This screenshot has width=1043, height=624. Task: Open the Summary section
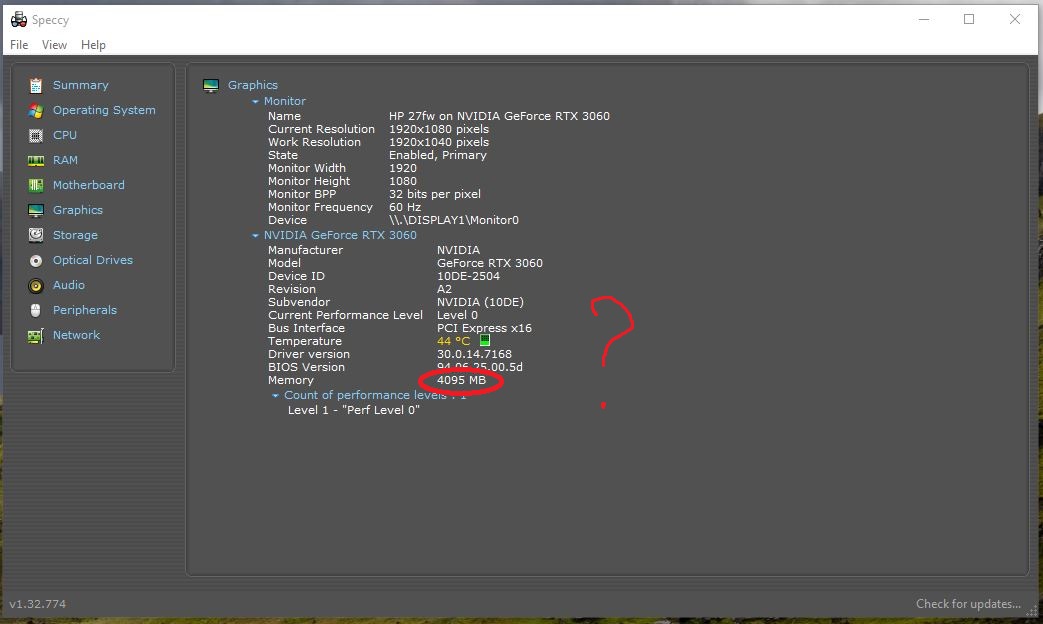coord(80,85)
